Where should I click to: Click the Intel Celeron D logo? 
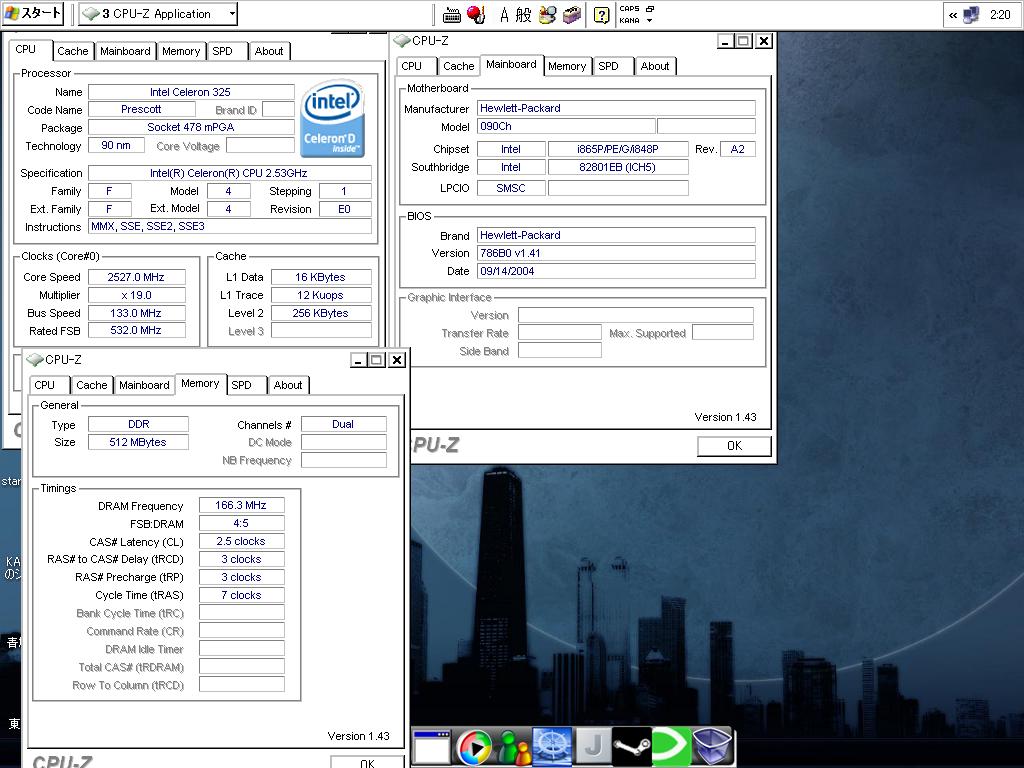click(332, 119)
